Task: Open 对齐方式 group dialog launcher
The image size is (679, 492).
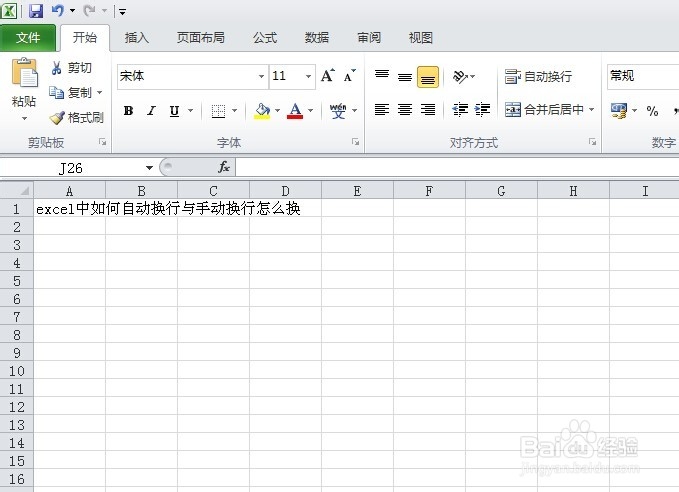Action: (592, 142)
